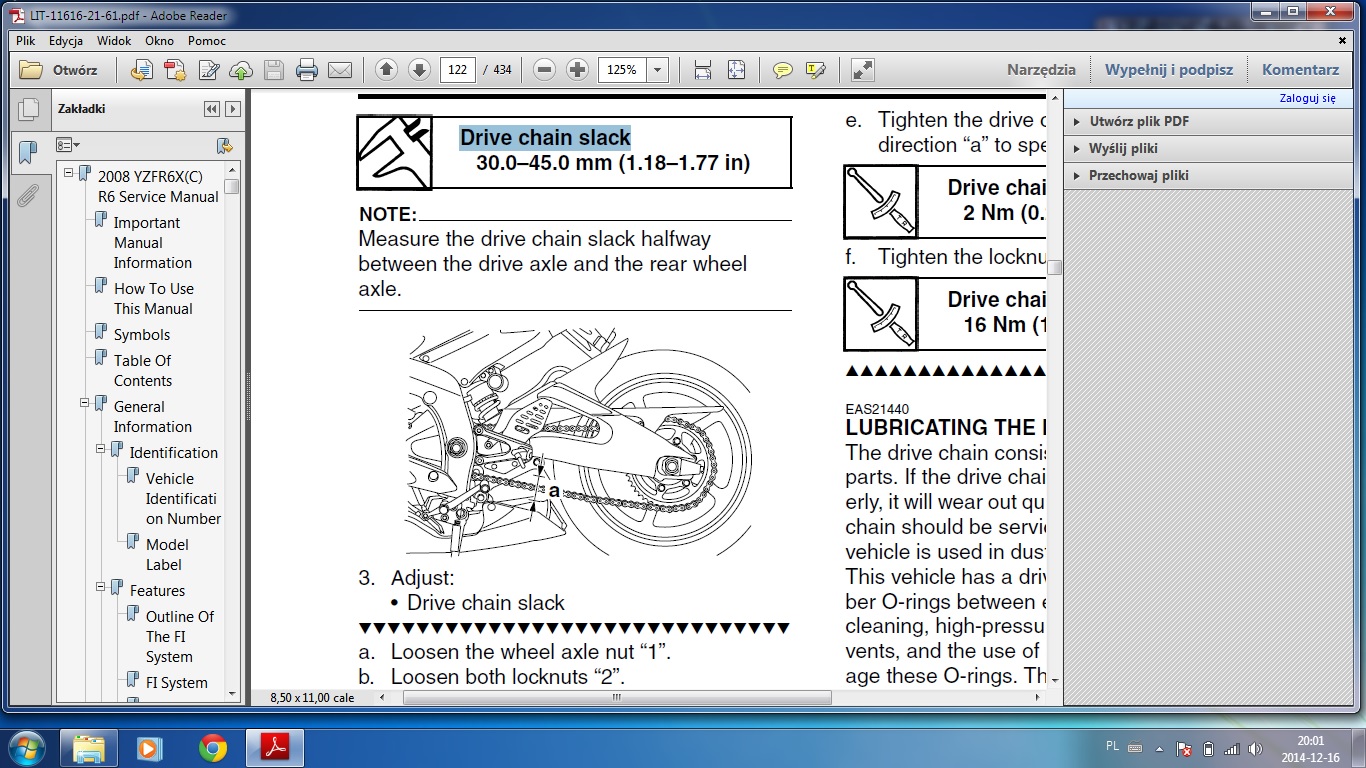Open the Widok menu
This screenshot has width=1366, height=768.
114,41
